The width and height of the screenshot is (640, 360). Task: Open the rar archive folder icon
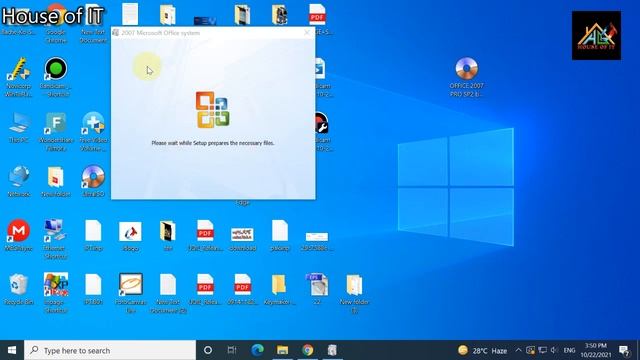point(168,231)
